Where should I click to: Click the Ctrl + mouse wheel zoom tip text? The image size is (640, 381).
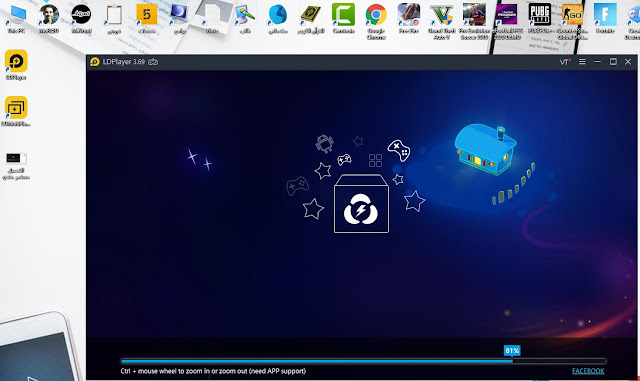(213, 371)
